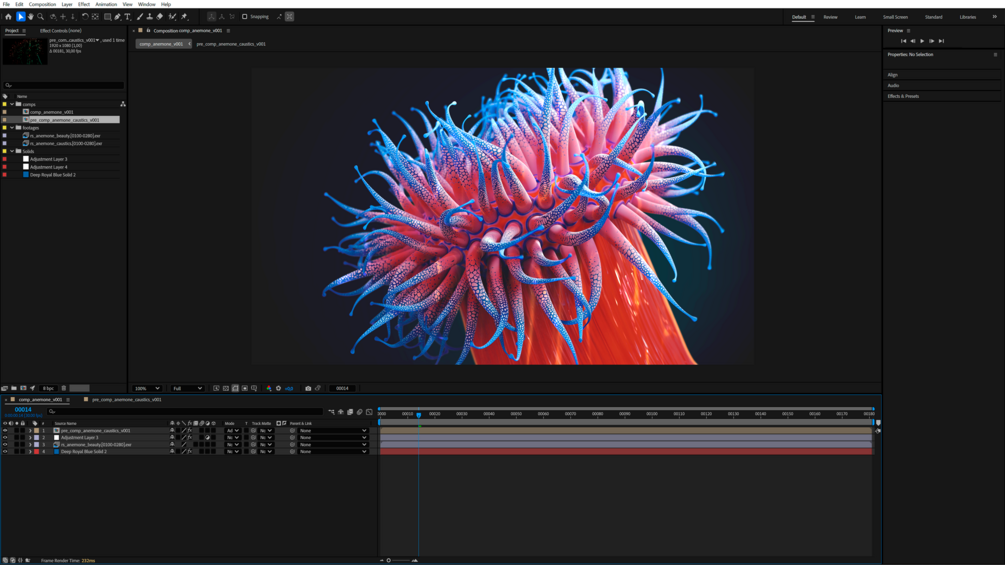This screenshot has width=1005, height=565.
Task: Switch to Review workspace
Action: tap(830, 17)
